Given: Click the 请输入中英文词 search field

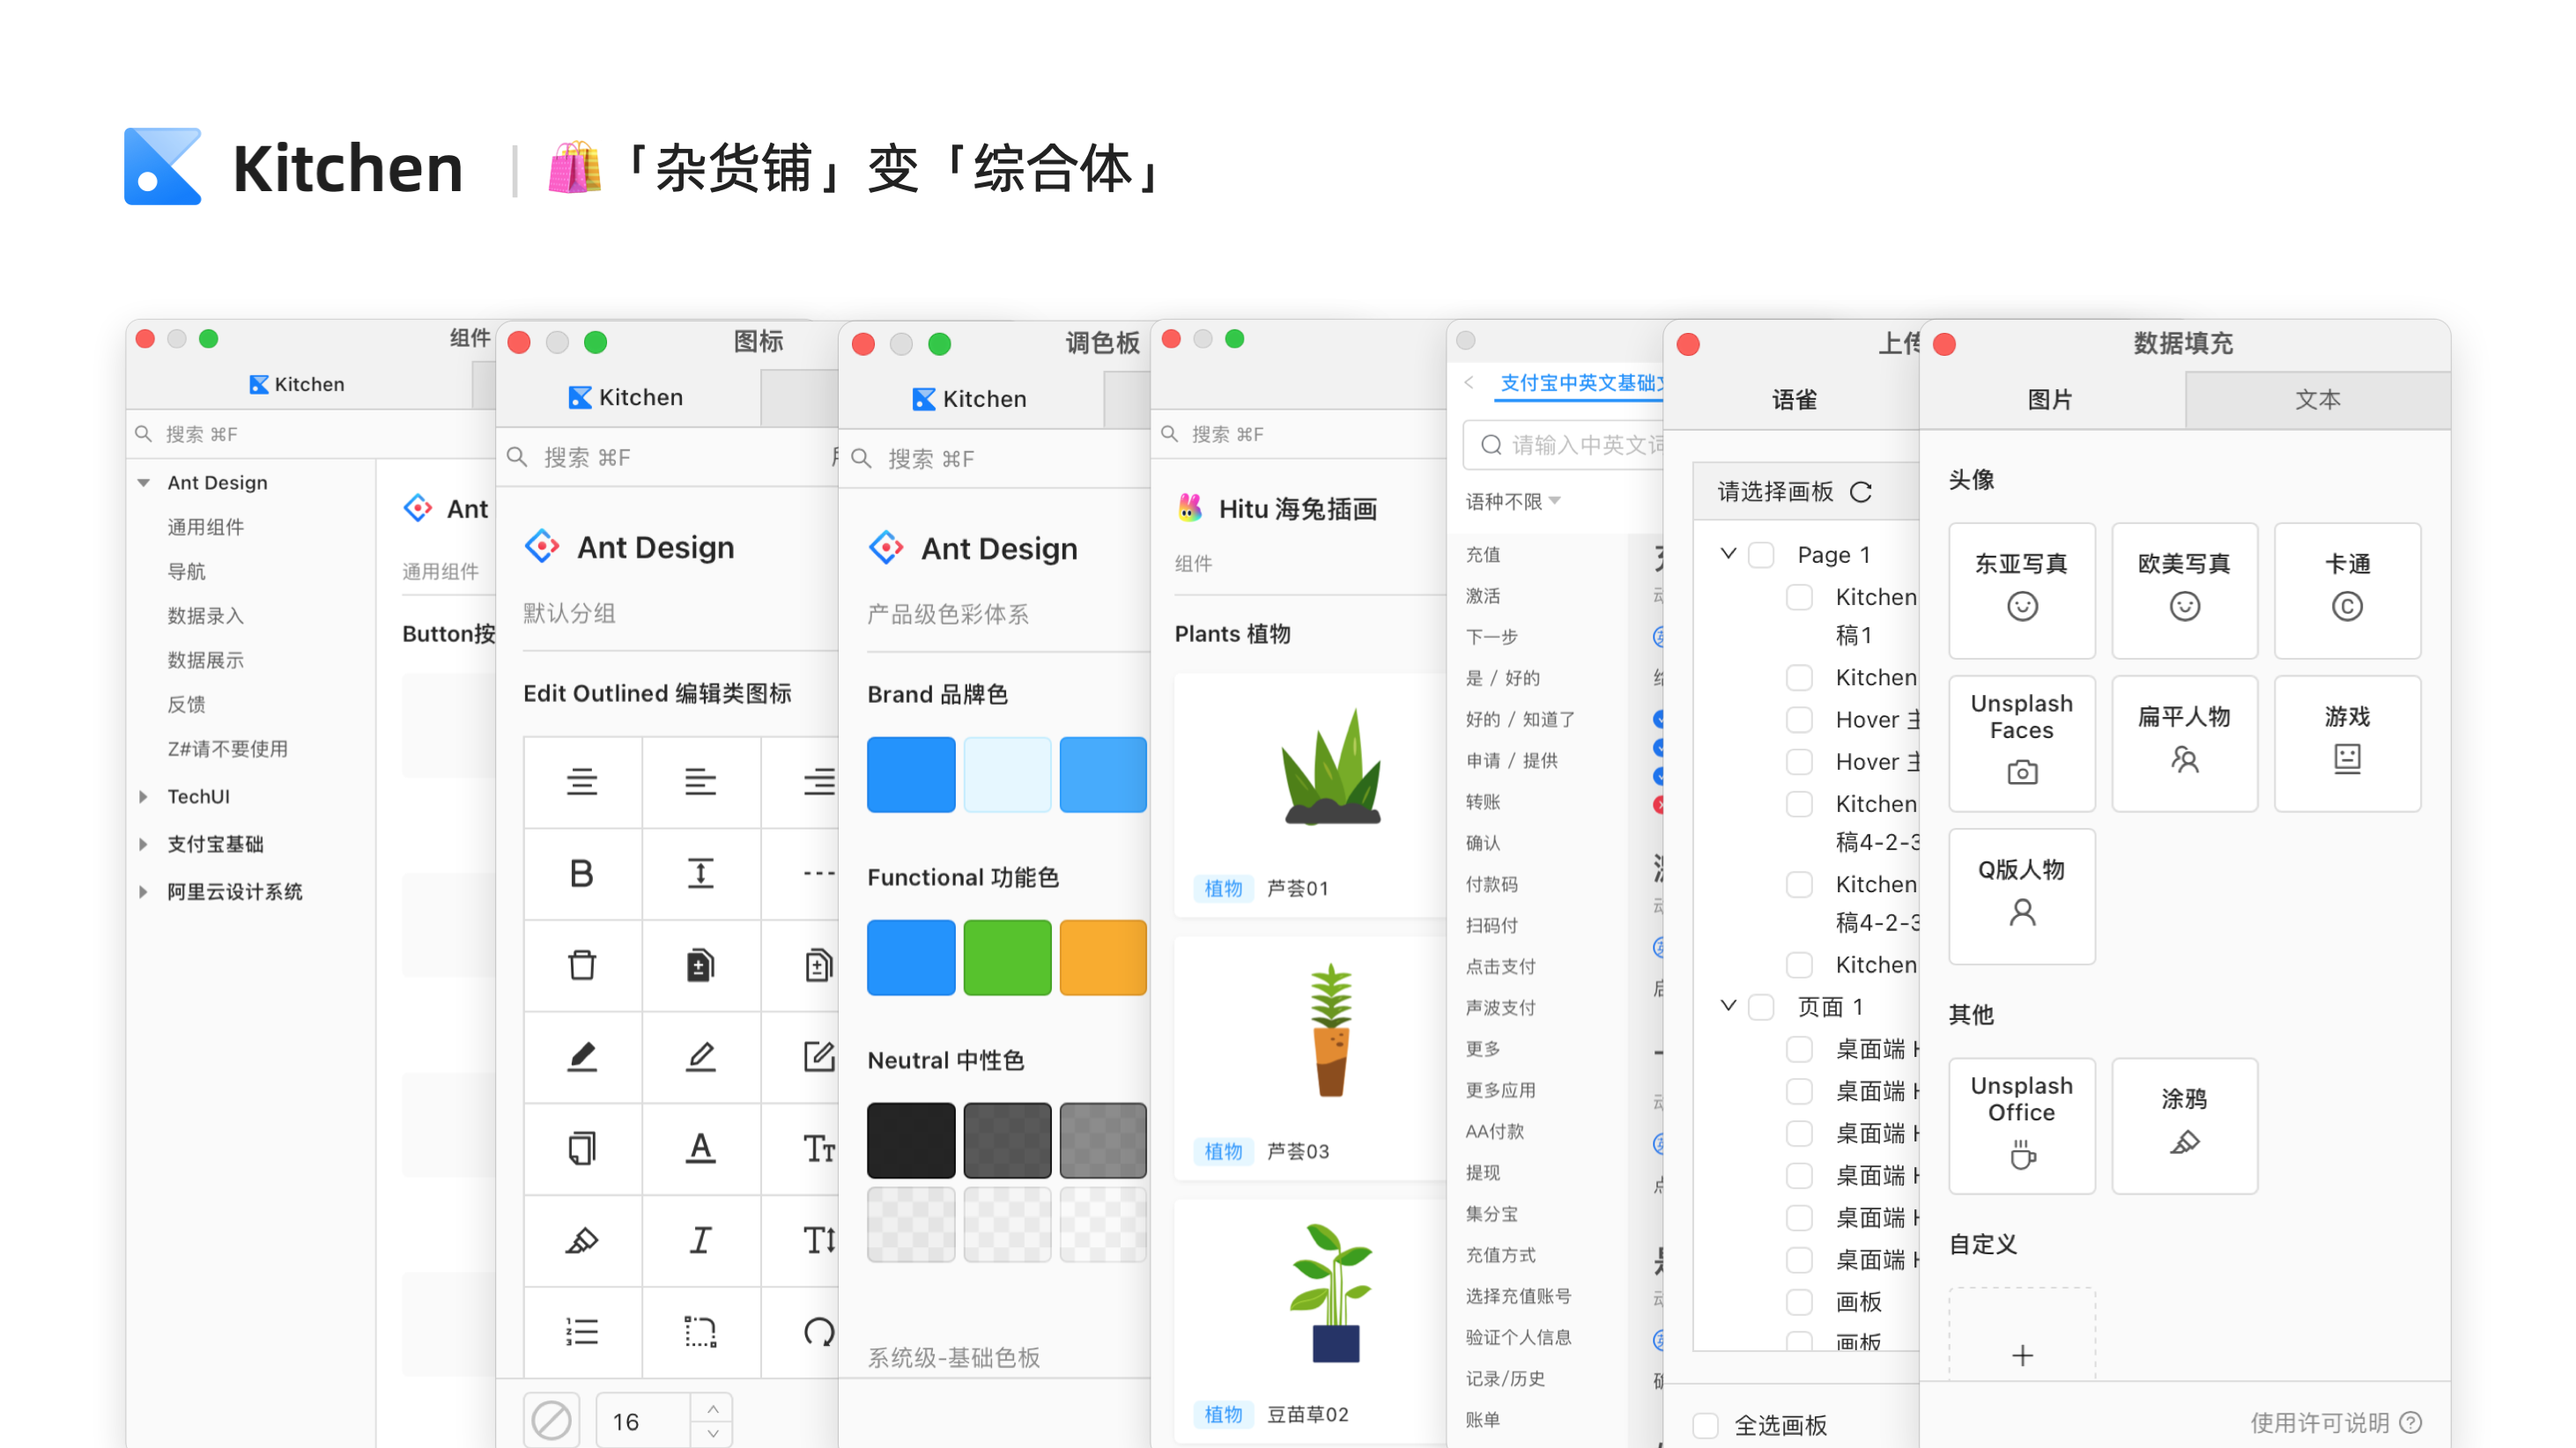Looking at the screenshot, I should 1564,445.
